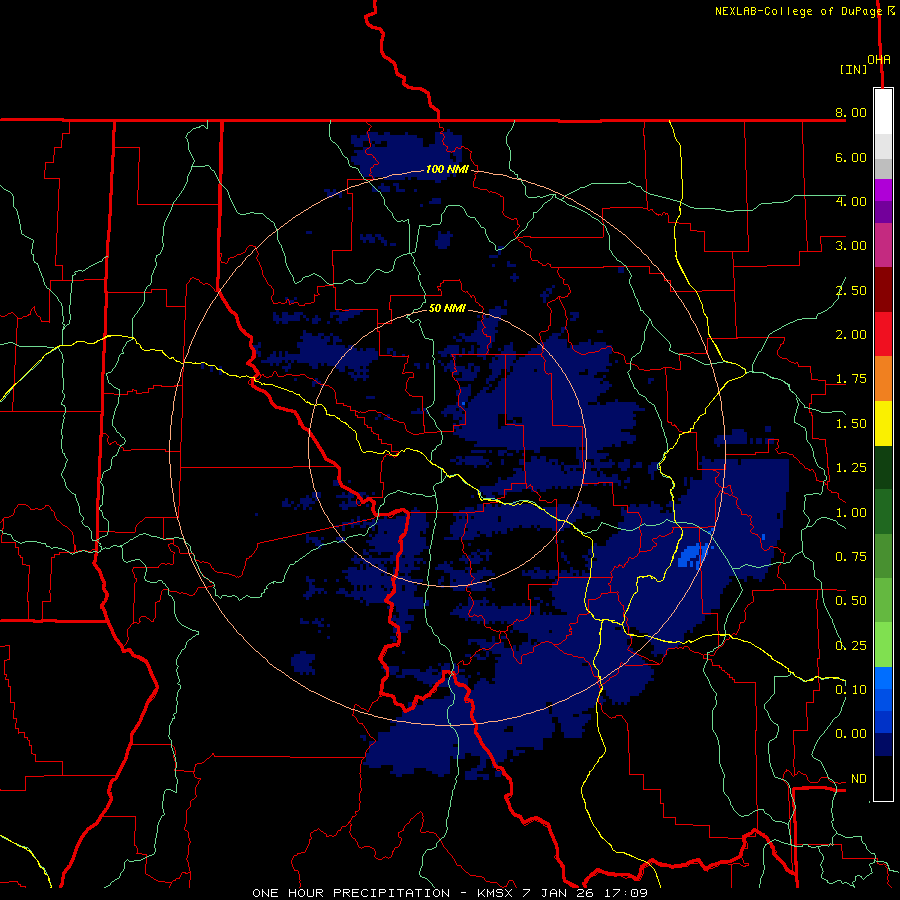Click the 0.00 legend value
This screenshot has height=900, width=900.
pos(851,734)
